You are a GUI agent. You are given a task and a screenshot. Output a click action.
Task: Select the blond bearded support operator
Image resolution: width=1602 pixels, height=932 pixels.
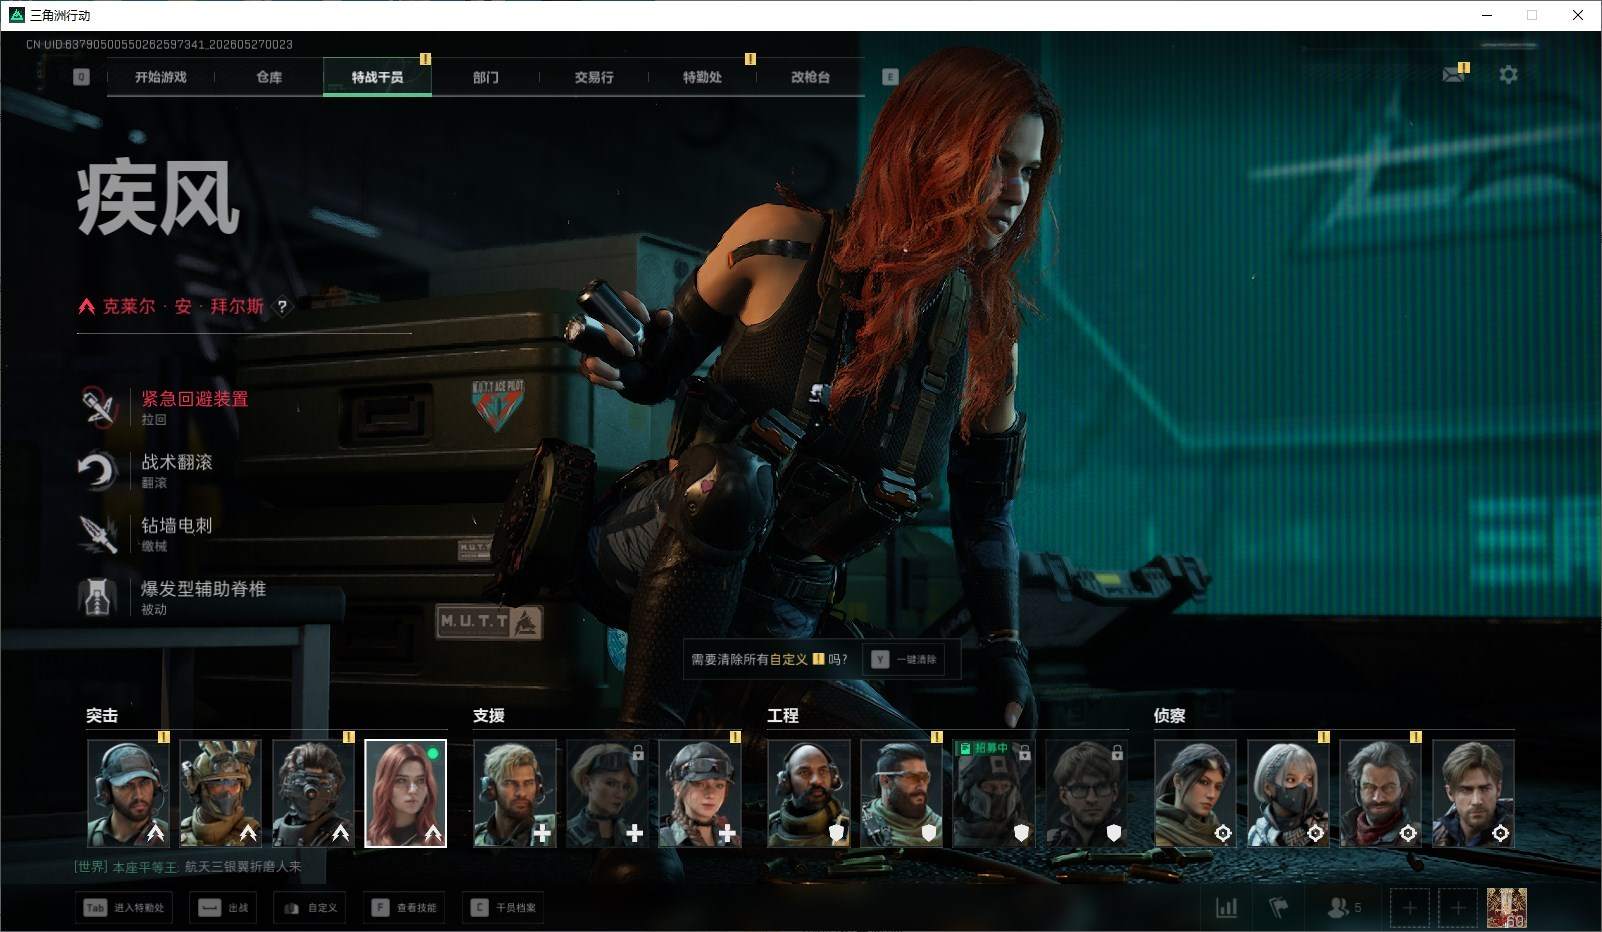(515, 793)
